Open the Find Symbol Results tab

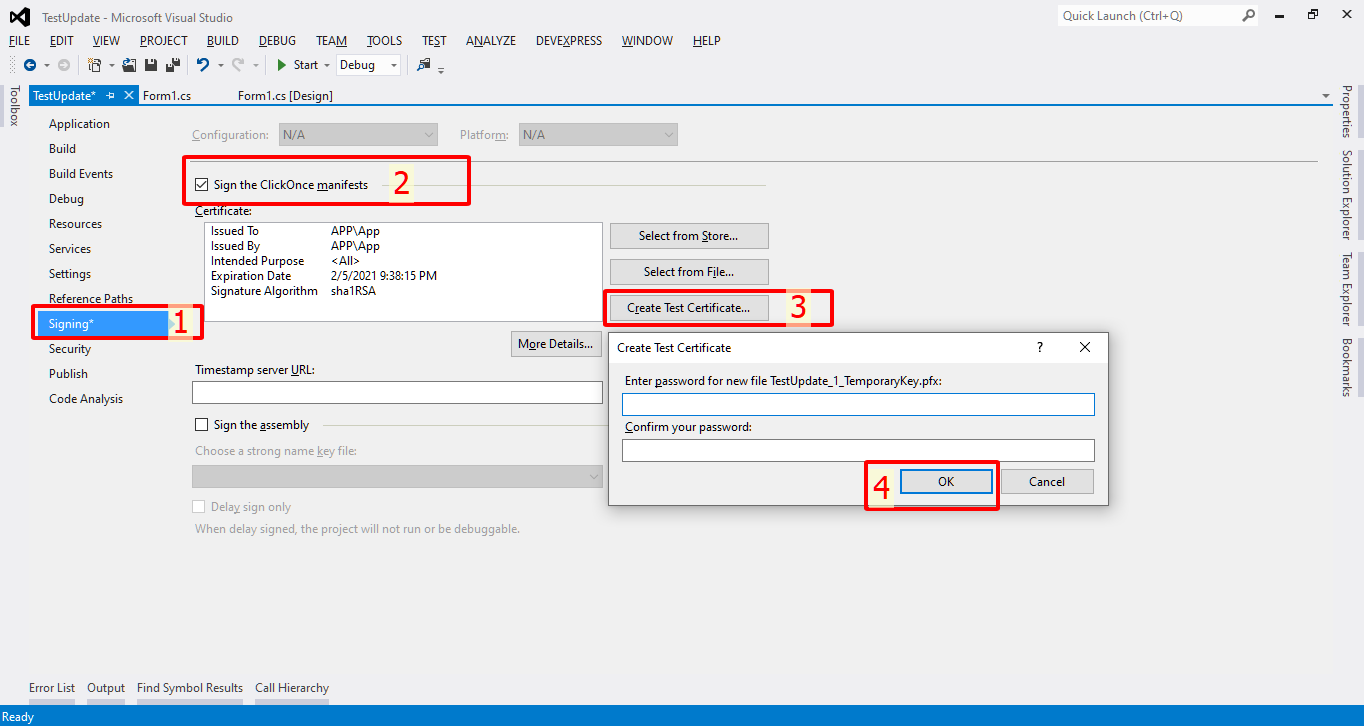click(x=190, y=688)
